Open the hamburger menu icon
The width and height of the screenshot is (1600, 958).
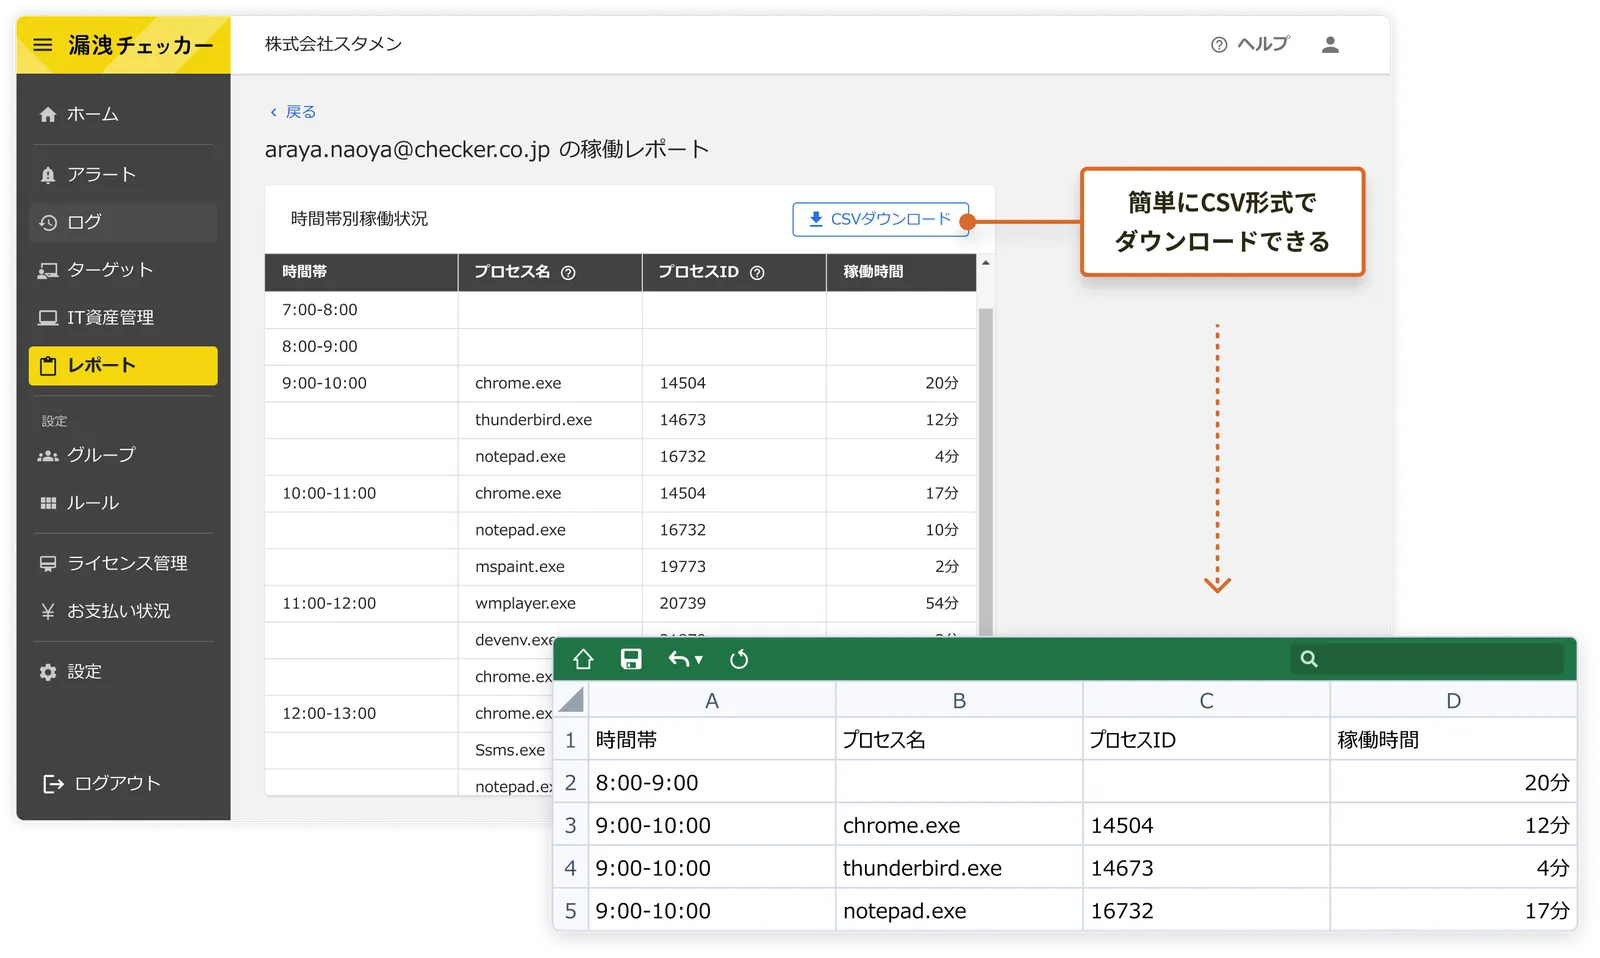pos(43,45)
